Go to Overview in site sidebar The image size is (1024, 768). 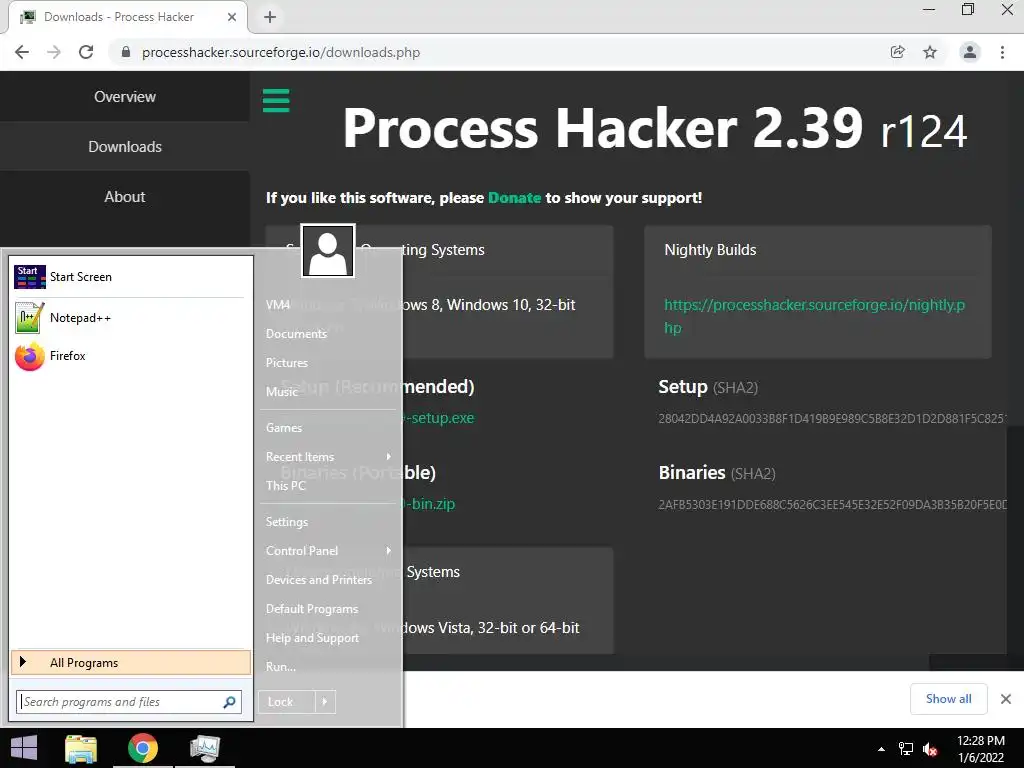tap(125, 97)
